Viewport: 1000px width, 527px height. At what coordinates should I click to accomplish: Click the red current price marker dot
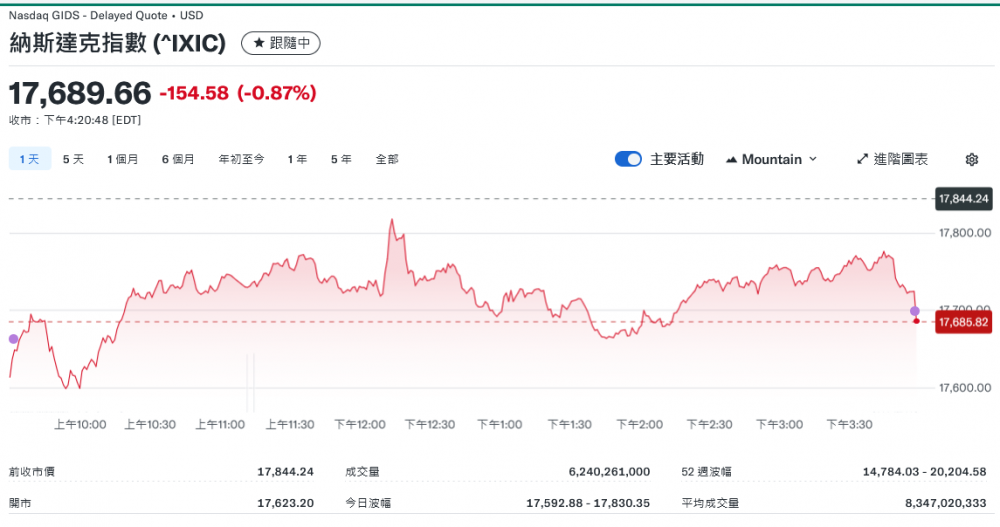(916, 321)
